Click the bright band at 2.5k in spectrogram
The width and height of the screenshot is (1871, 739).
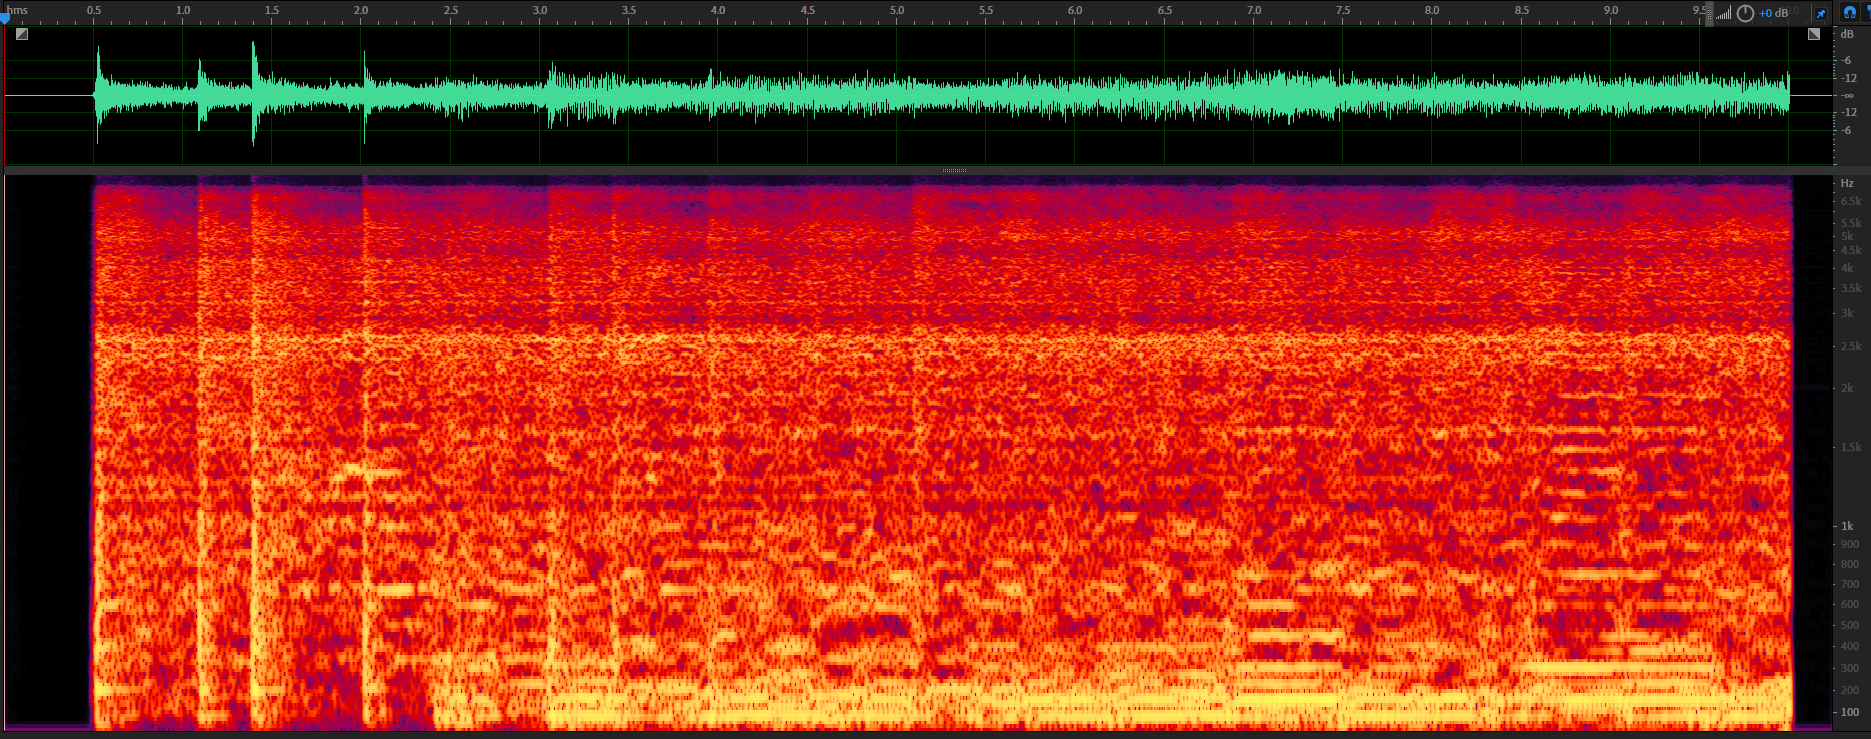coord(941,338)
